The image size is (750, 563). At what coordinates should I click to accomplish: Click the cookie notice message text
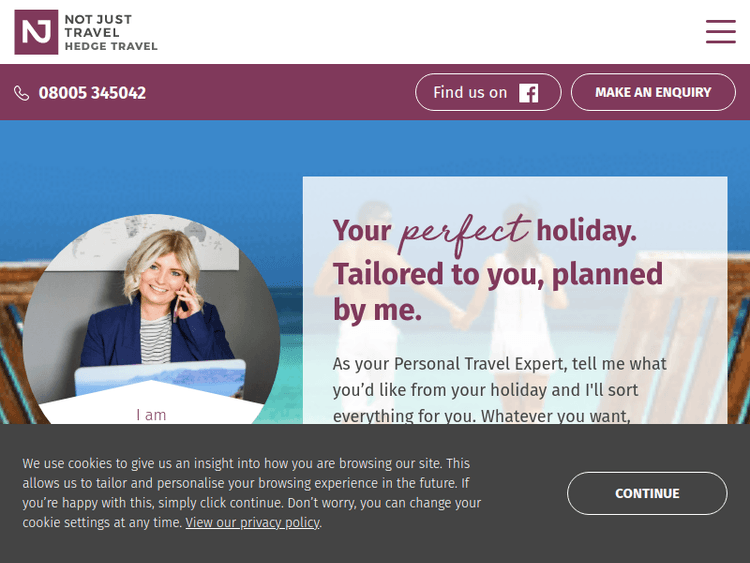tap(250, 485)
